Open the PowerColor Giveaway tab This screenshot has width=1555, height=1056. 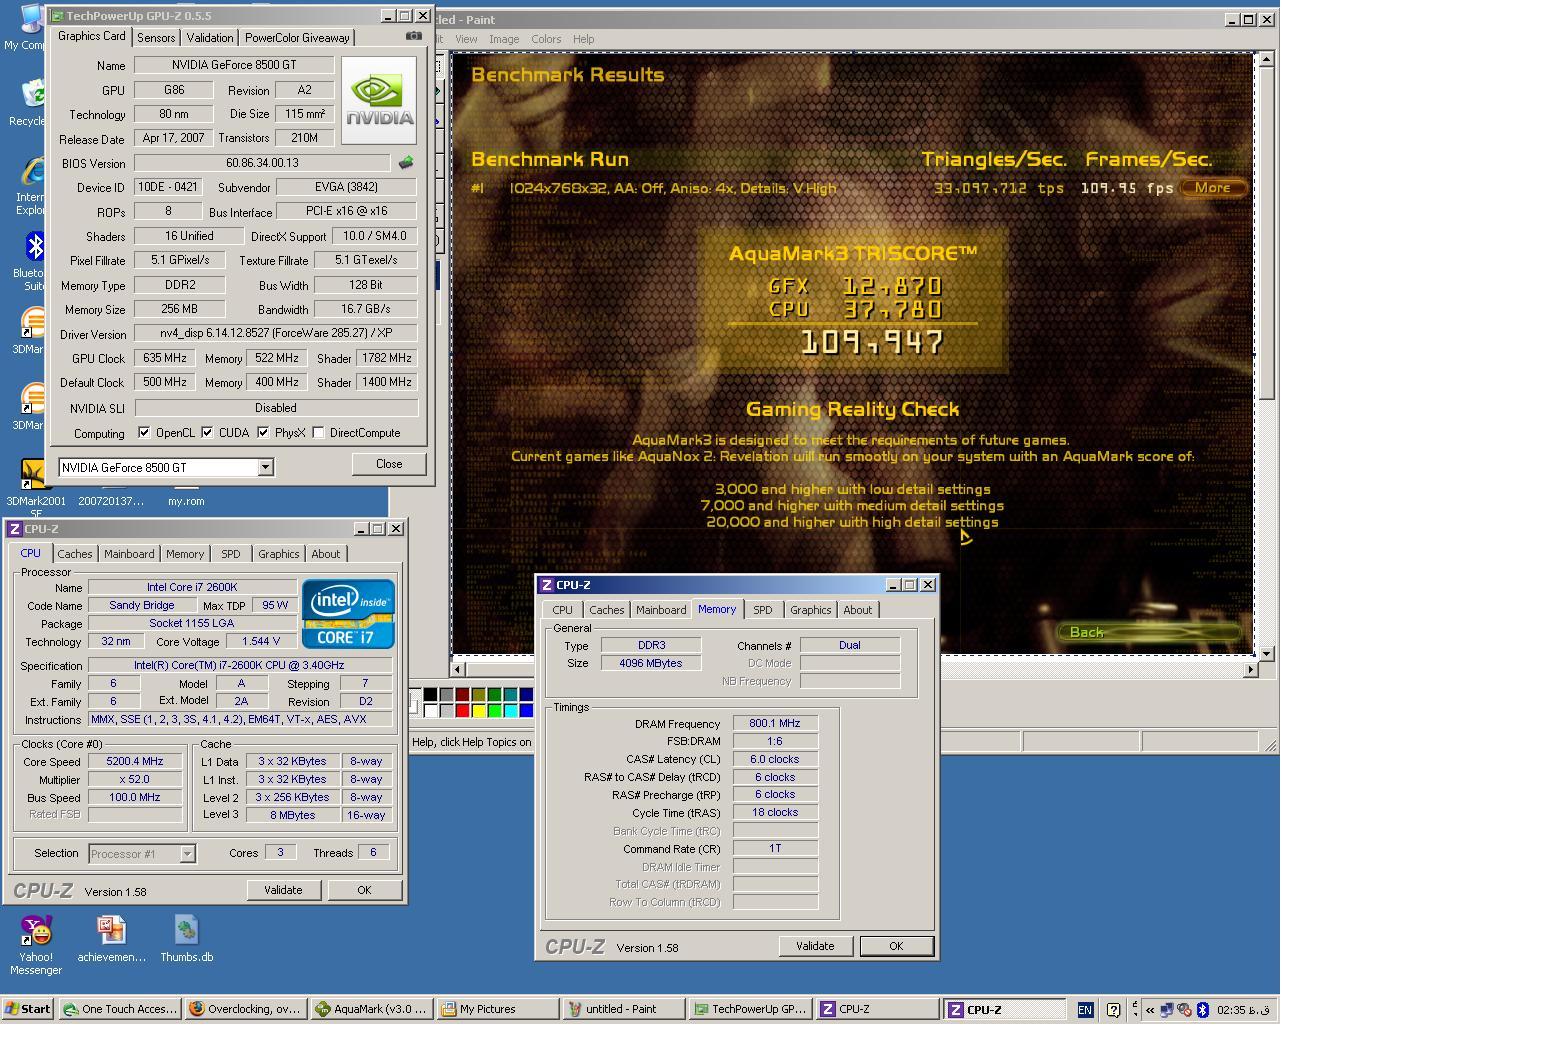point(297,38)
